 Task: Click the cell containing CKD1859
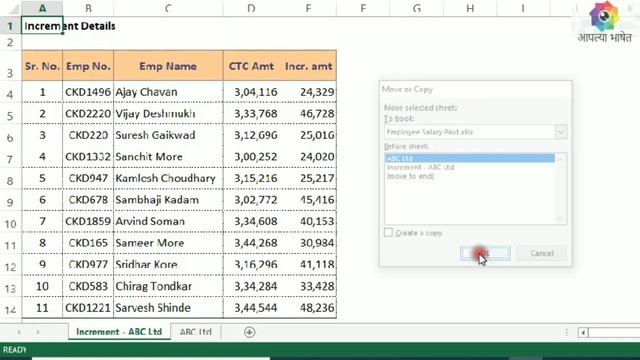point(88,221)
